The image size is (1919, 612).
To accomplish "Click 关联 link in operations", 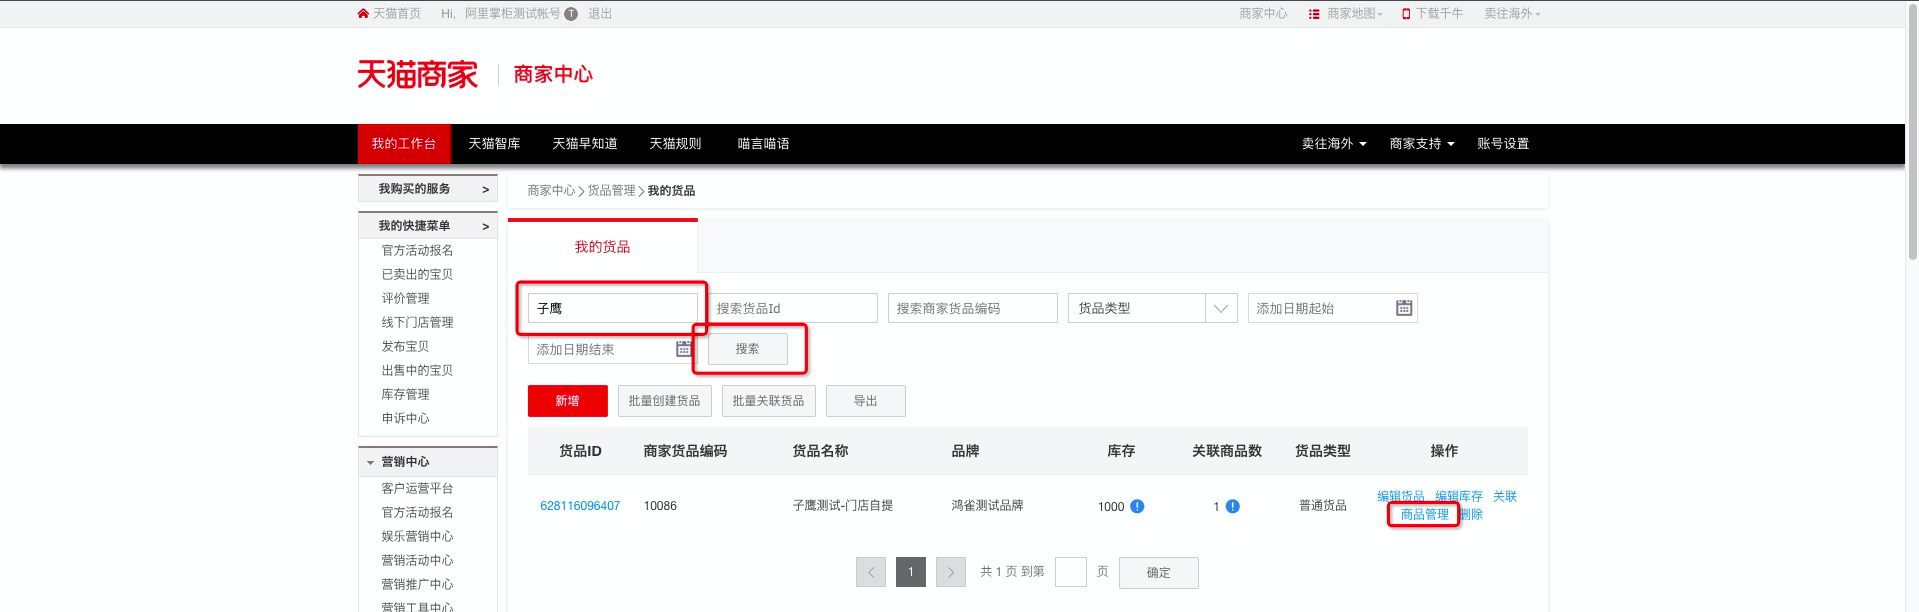I will click(1505, 496).
